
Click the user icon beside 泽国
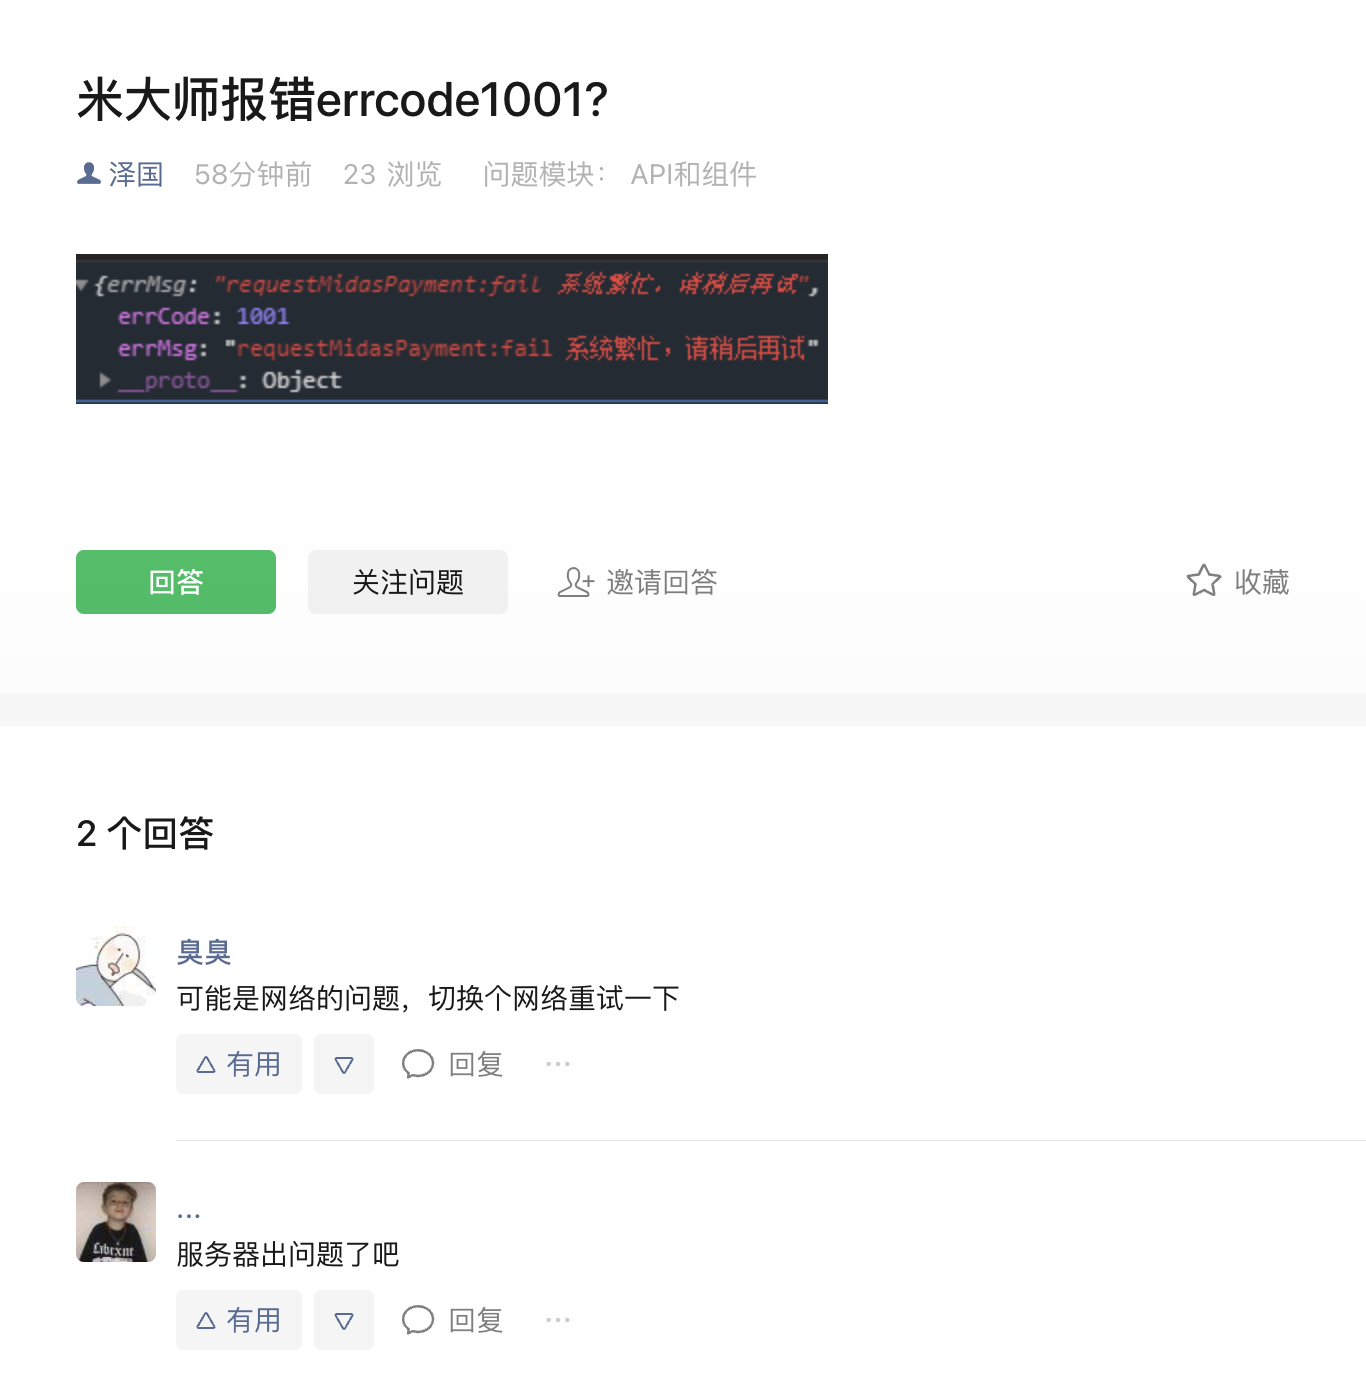click(89, 174)
